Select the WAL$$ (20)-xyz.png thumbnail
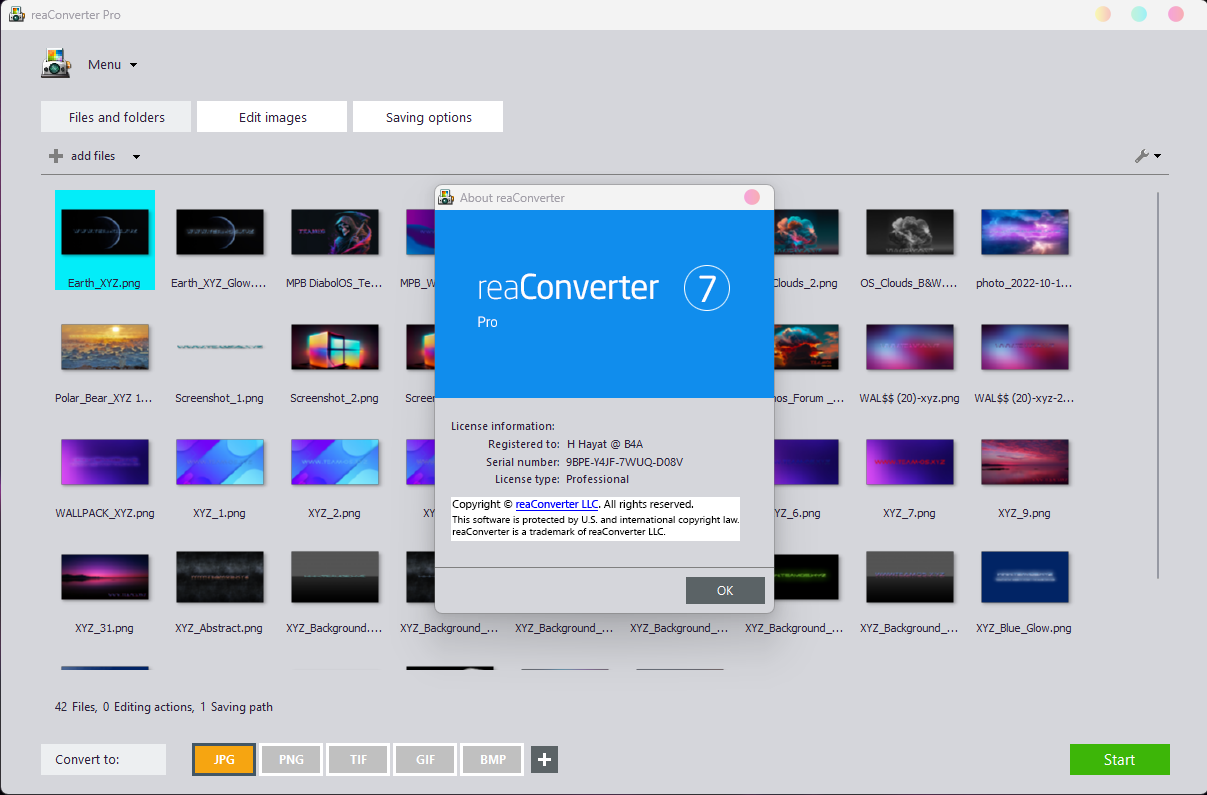 coord(910,347)
